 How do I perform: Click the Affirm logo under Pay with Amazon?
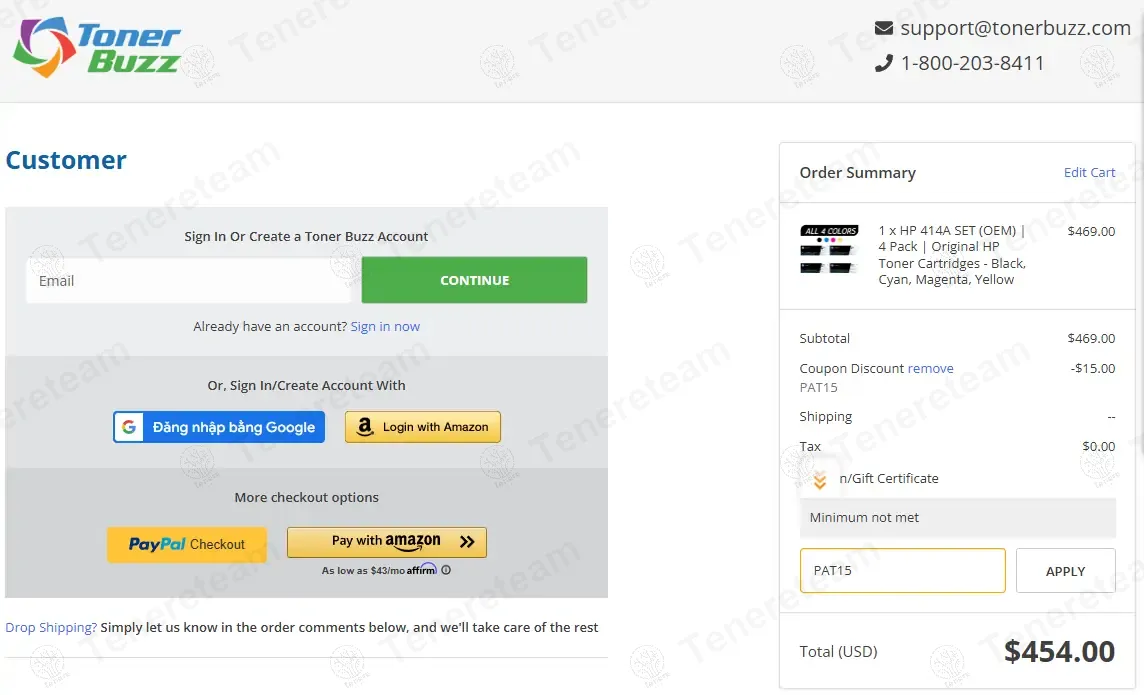point(422,569)
